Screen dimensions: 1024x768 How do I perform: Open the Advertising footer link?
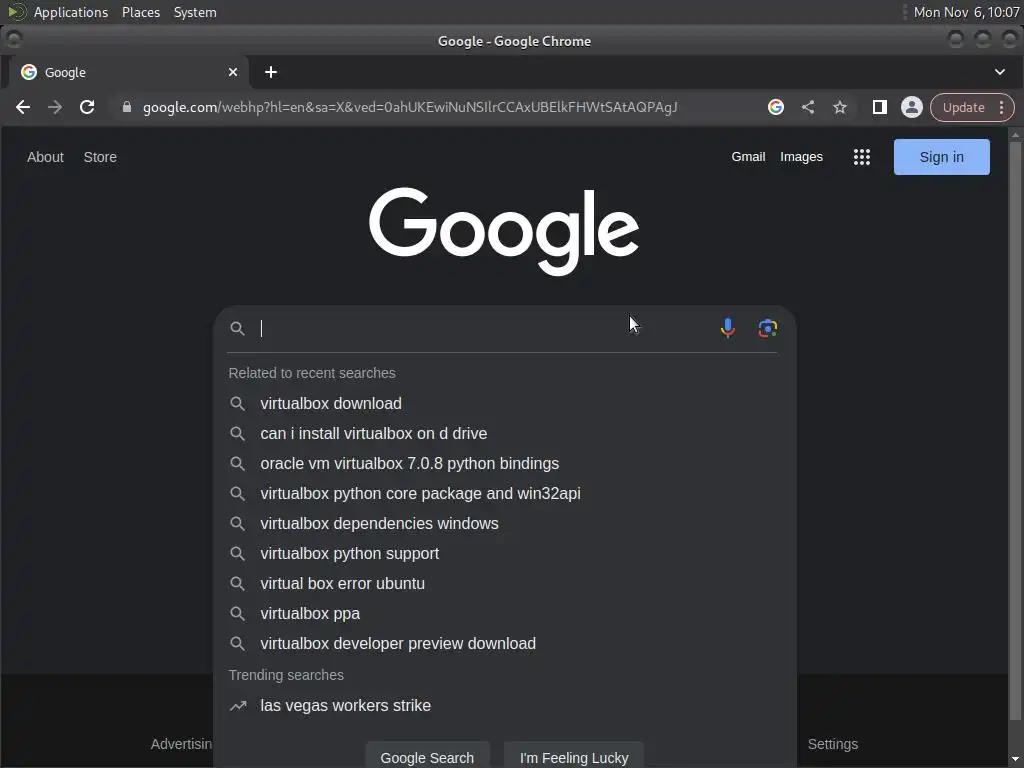pos(181,744)
